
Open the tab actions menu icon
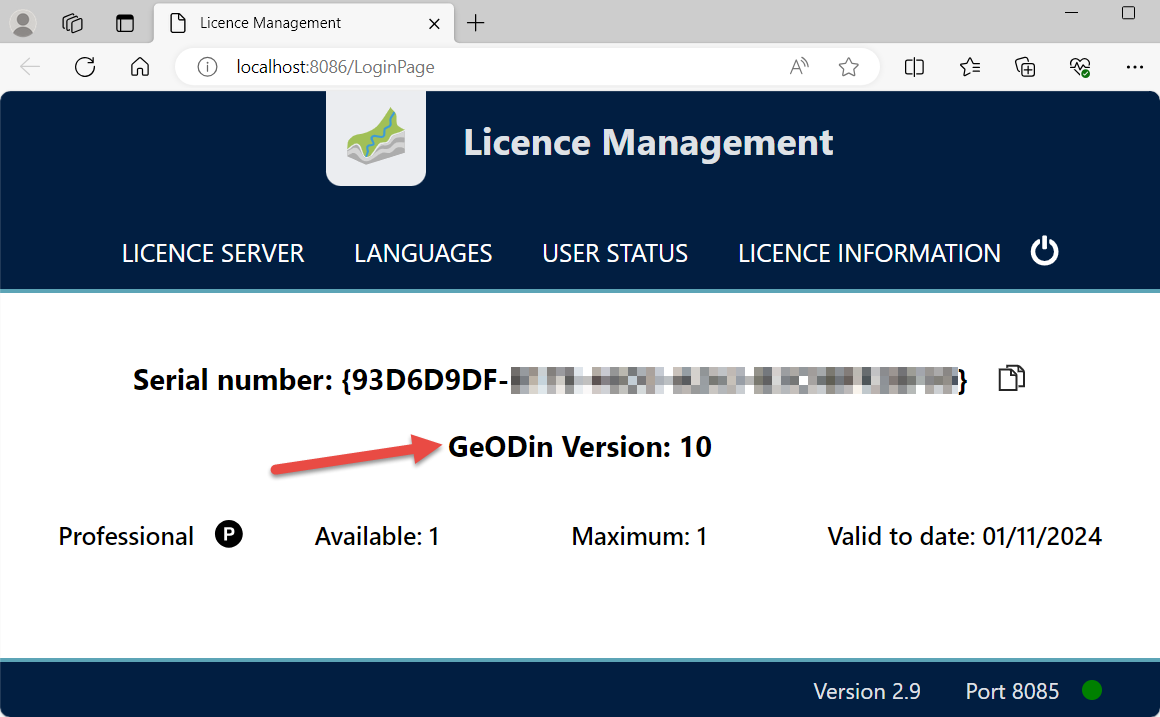(x=125, y=23)
